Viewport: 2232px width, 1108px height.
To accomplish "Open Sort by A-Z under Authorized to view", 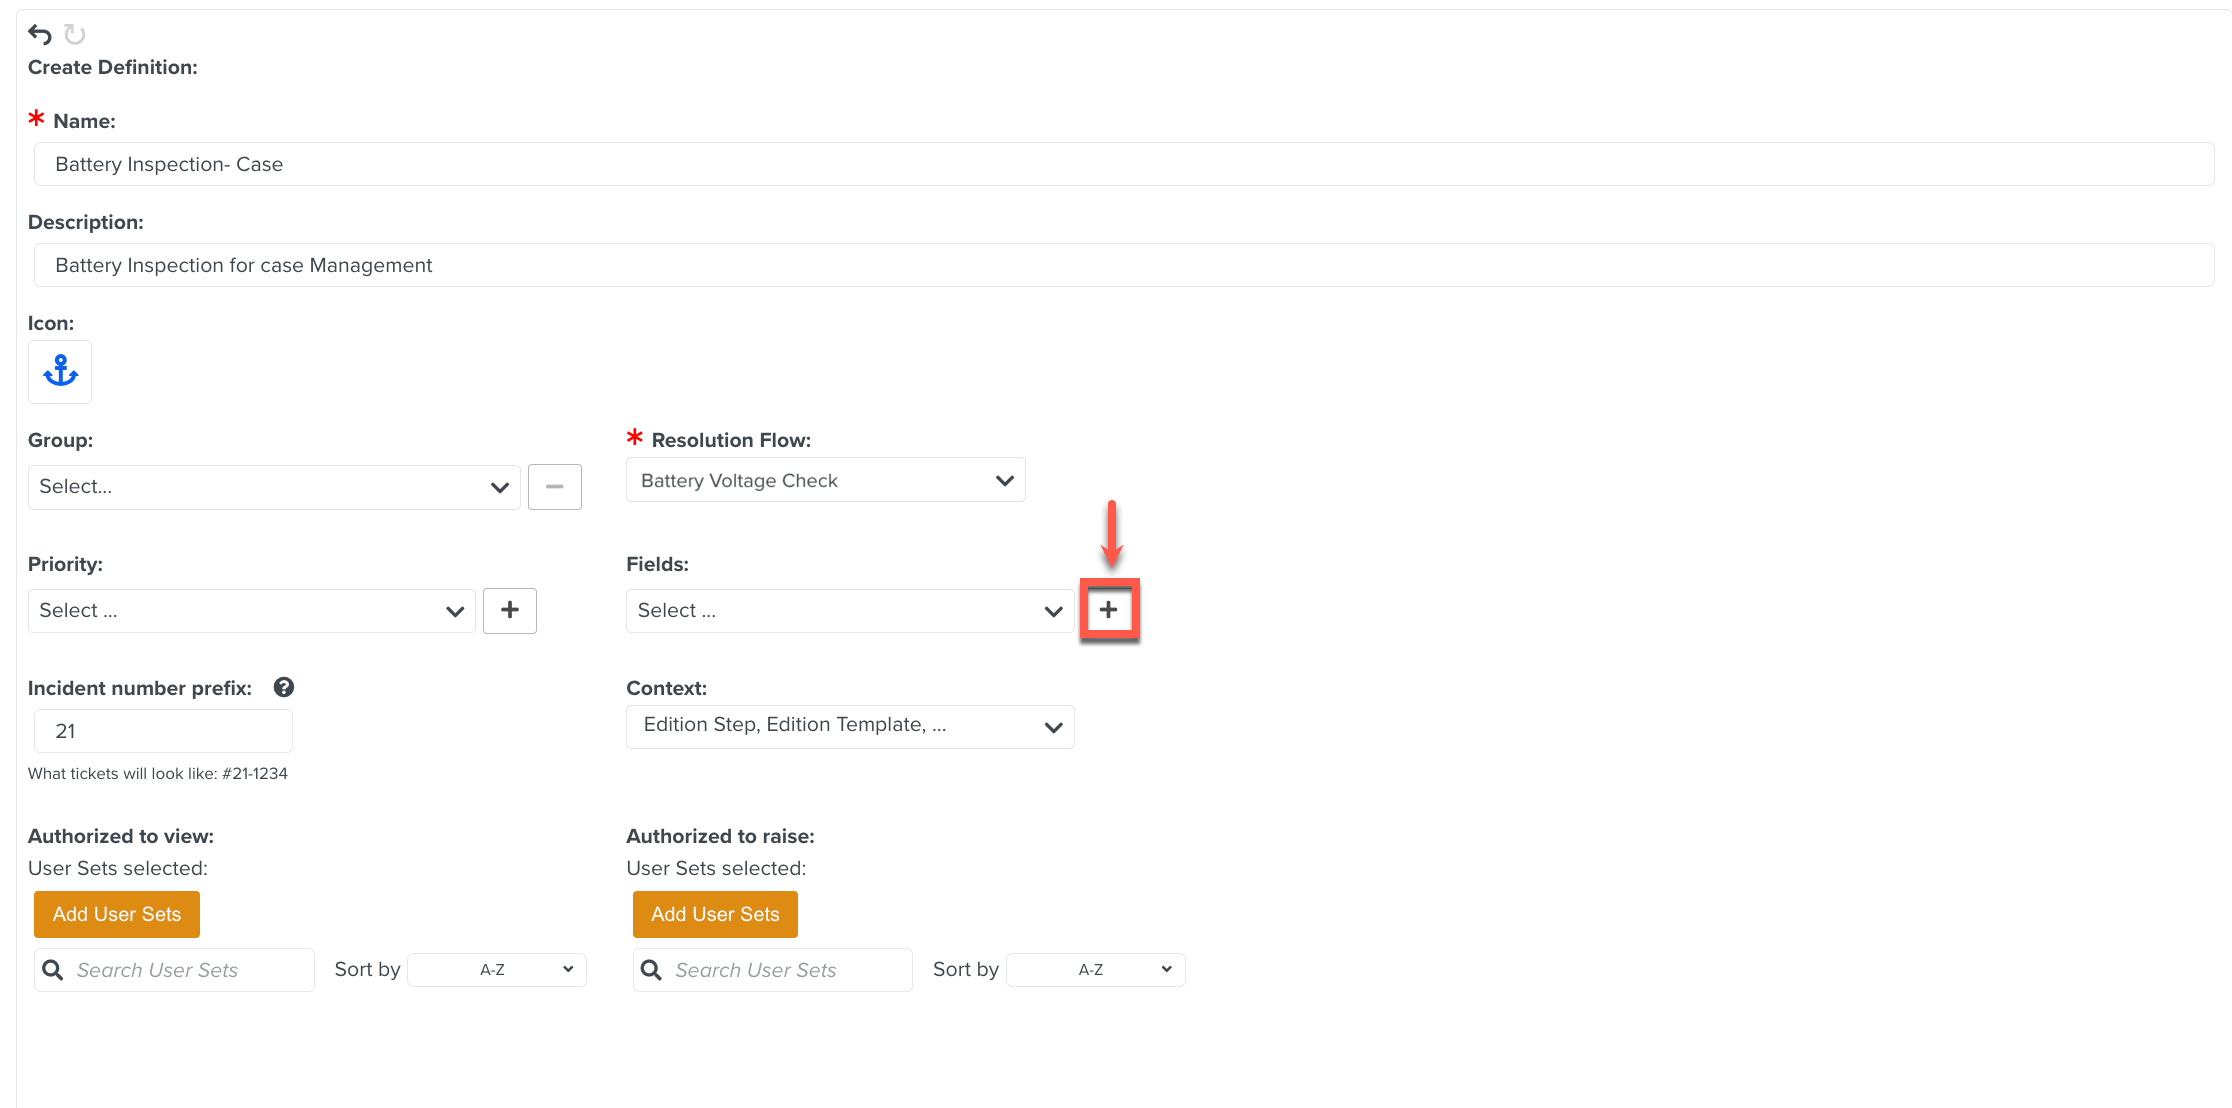I will coord(497,970).
